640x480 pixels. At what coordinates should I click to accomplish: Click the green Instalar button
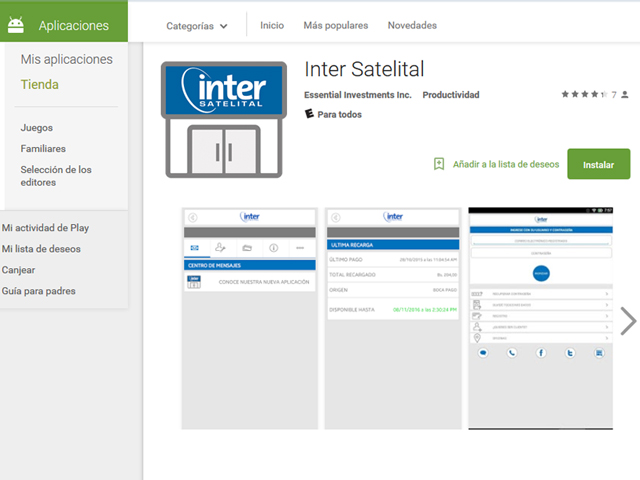coord(598,164)
